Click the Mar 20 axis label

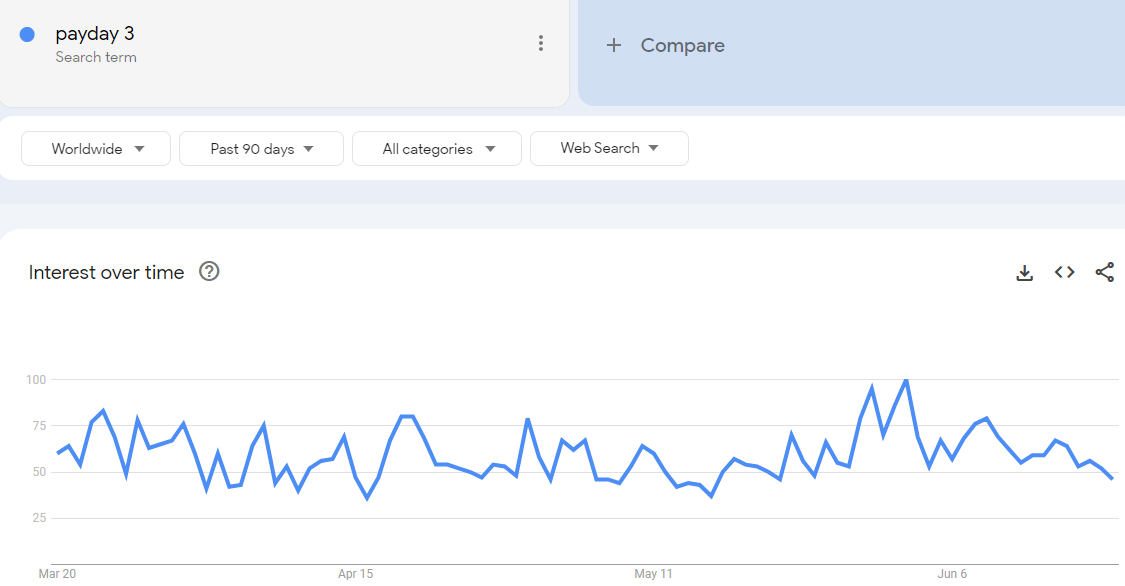tap(57, 574)
